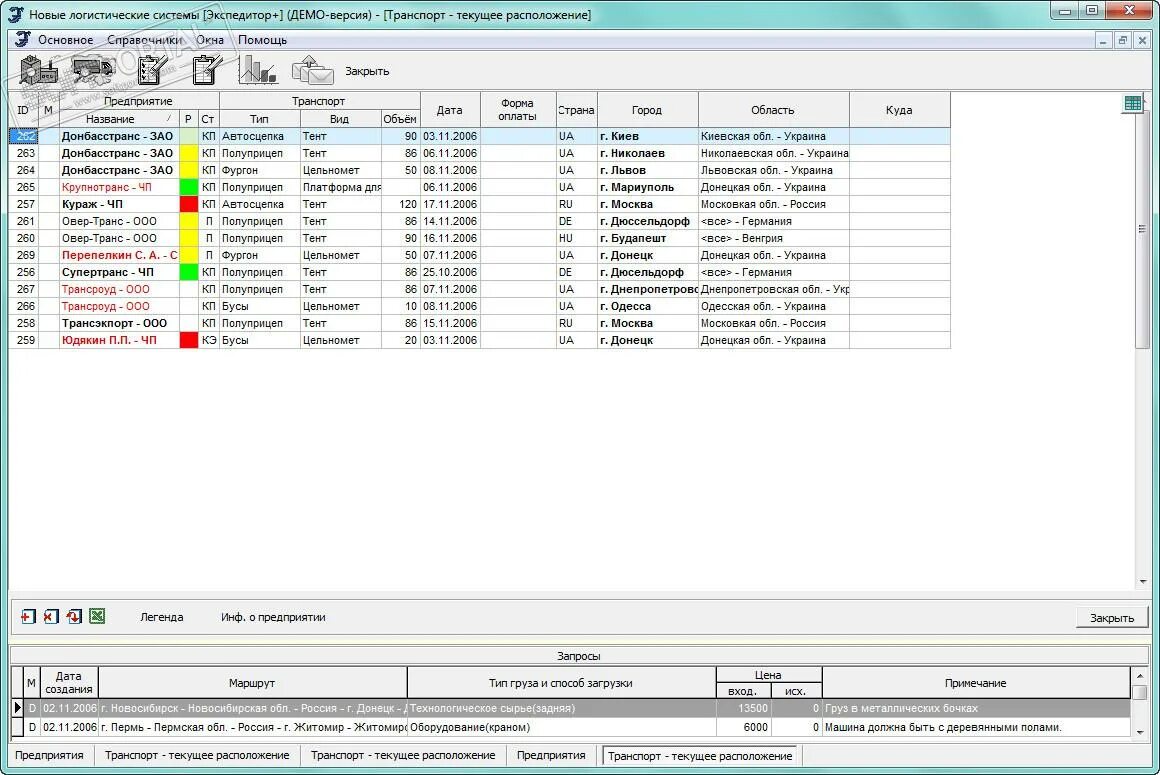
Task: Click the г. Мариуполь city cell
Action: click(x=647, y=187)
